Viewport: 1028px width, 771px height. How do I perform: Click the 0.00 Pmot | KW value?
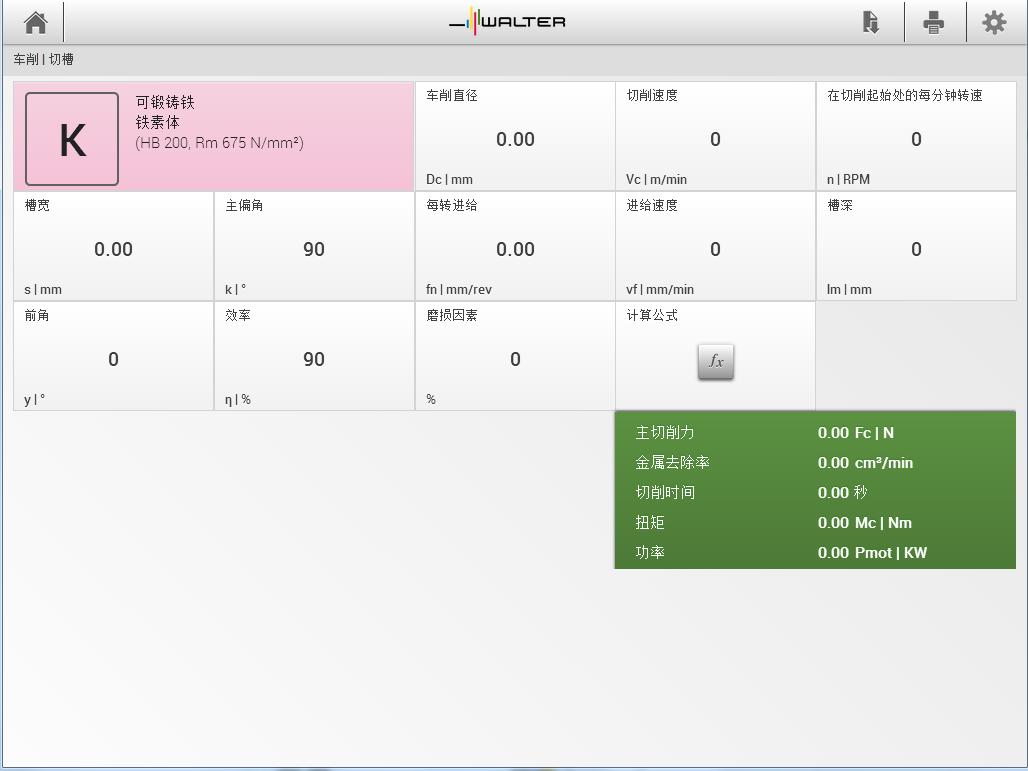(x=872, y=553)
